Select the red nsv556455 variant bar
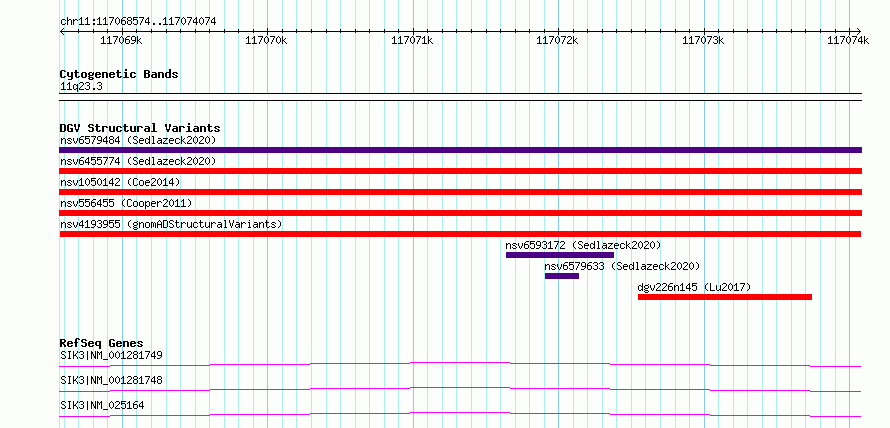Viewport: 890px width, 428px height. click(x=460, y=213)
